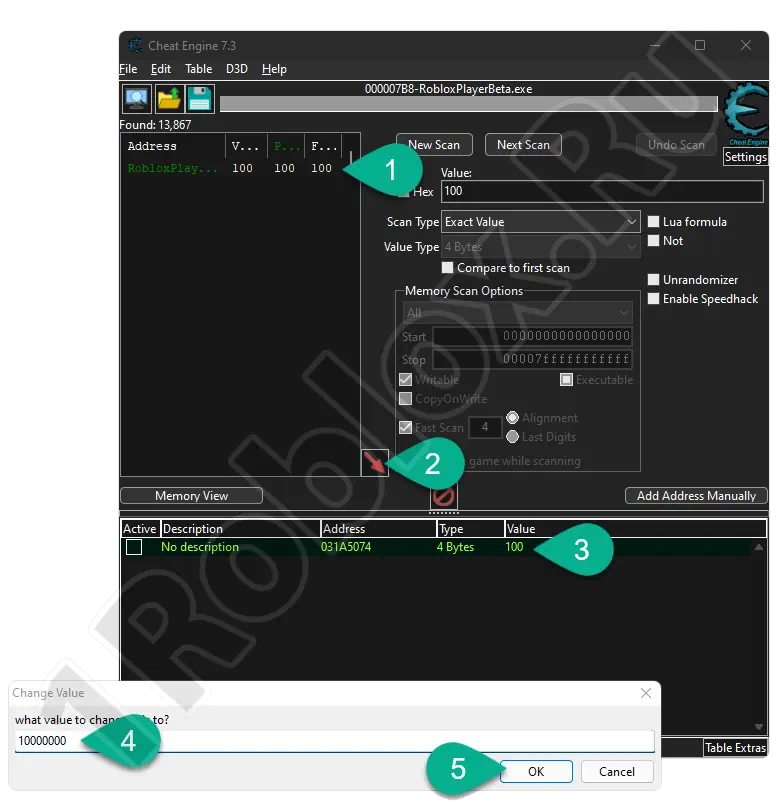Open the File menu
The height and width of the screenshot is (811, 781).
coord(128,69)
